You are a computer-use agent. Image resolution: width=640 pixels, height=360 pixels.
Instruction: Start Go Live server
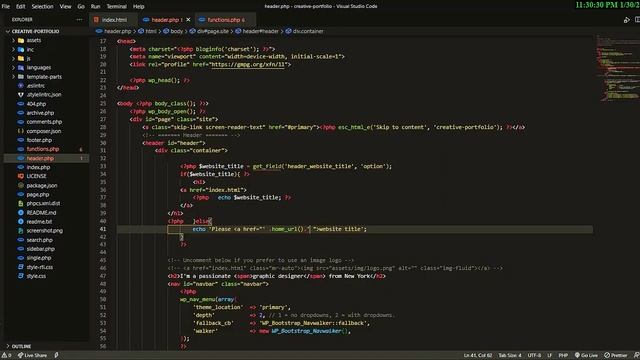tap(586, 356)
